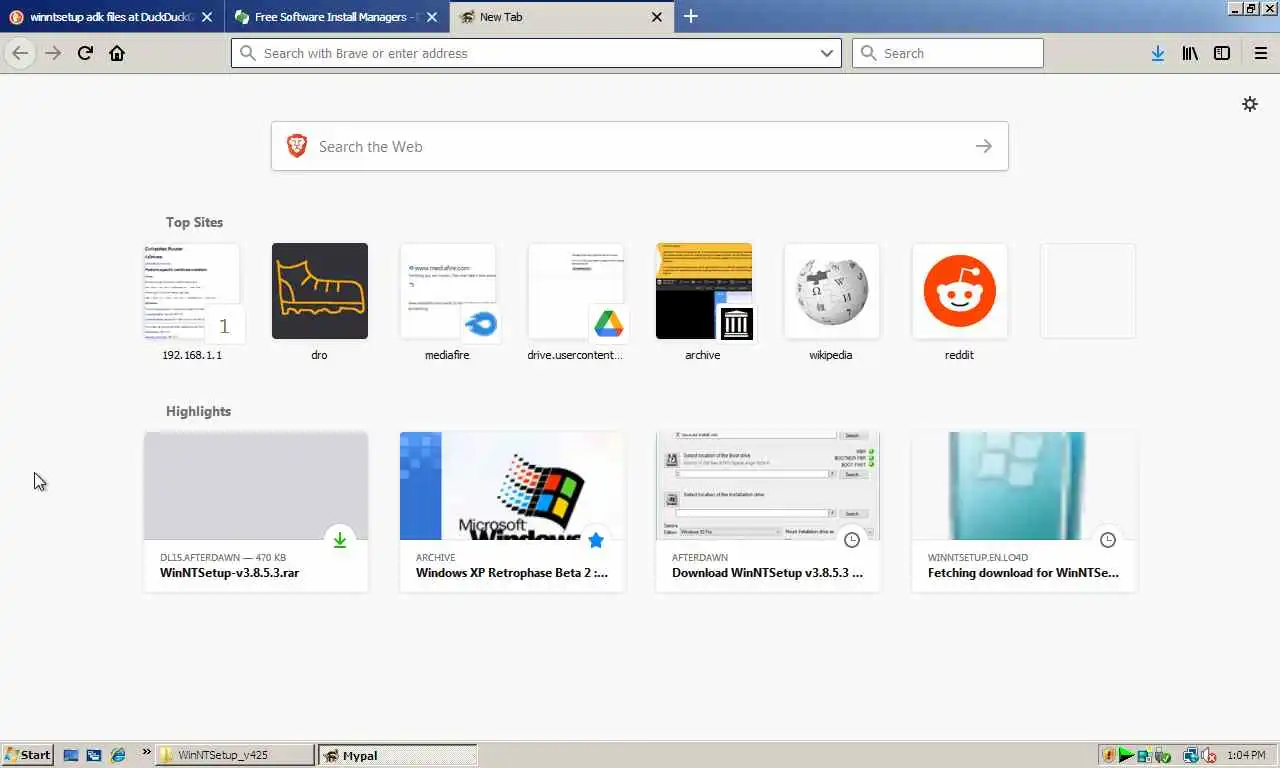Close the Free Software Install Managers tab
1280x768 pixels.
(x=432, y=17)
